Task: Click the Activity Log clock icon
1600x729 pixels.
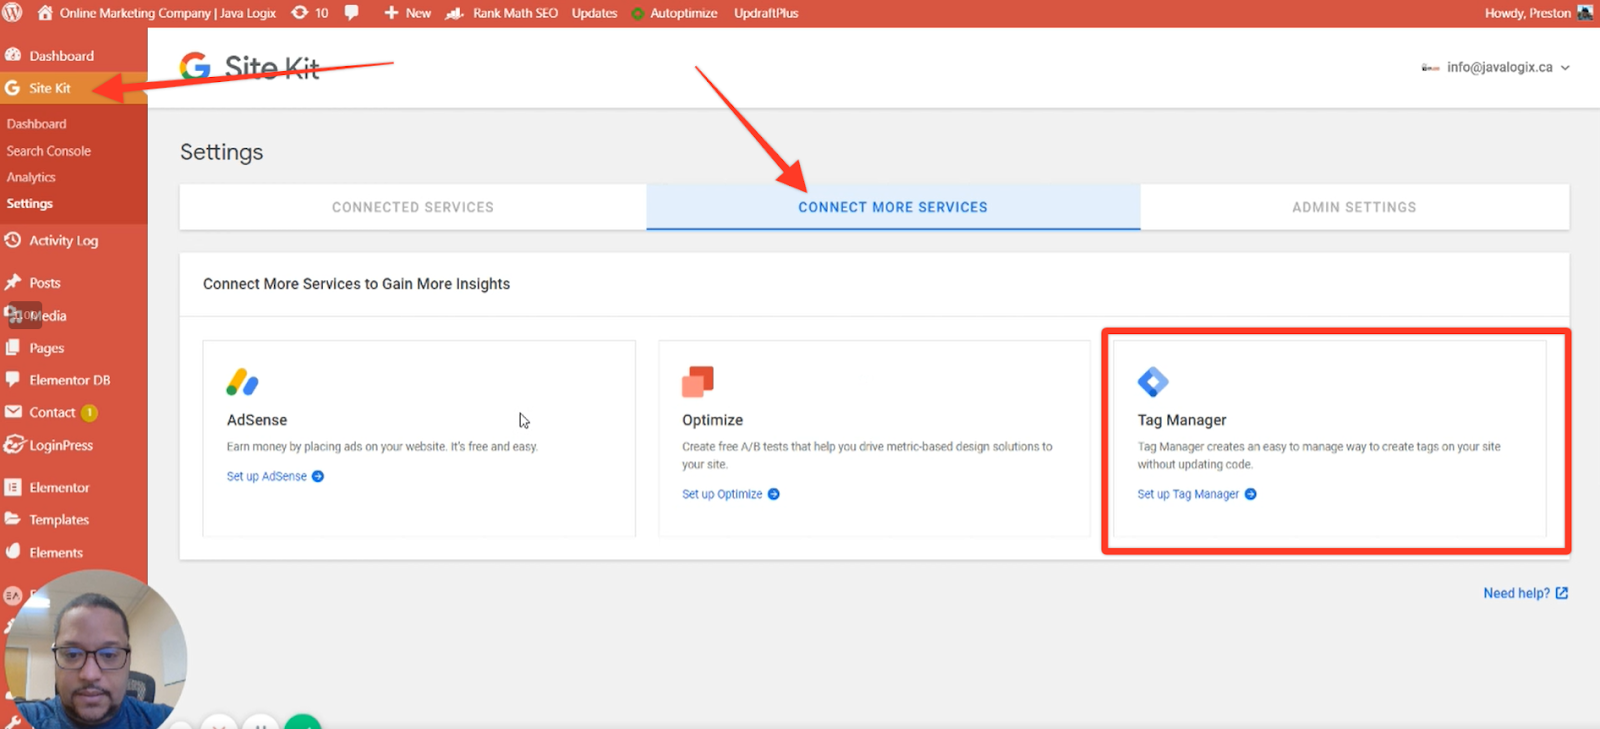Action: point(13,240)
